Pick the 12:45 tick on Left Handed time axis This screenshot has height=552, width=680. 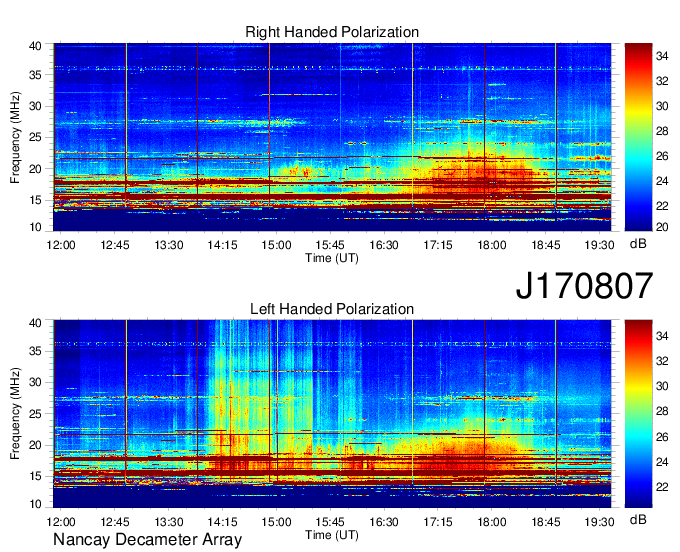pyautogui.click(x=115, y=522)
